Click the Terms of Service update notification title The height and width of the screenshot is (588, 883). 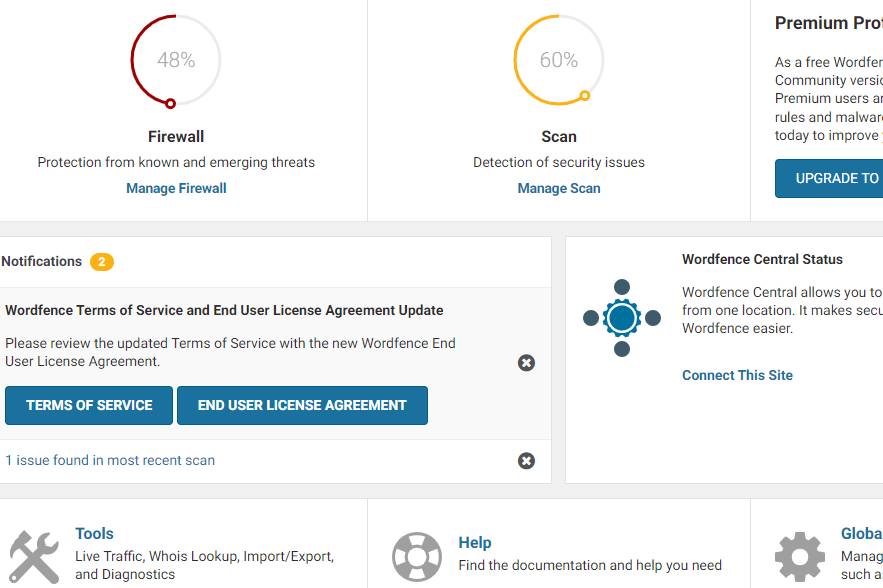pyautogui.click(x=224, y=310)
